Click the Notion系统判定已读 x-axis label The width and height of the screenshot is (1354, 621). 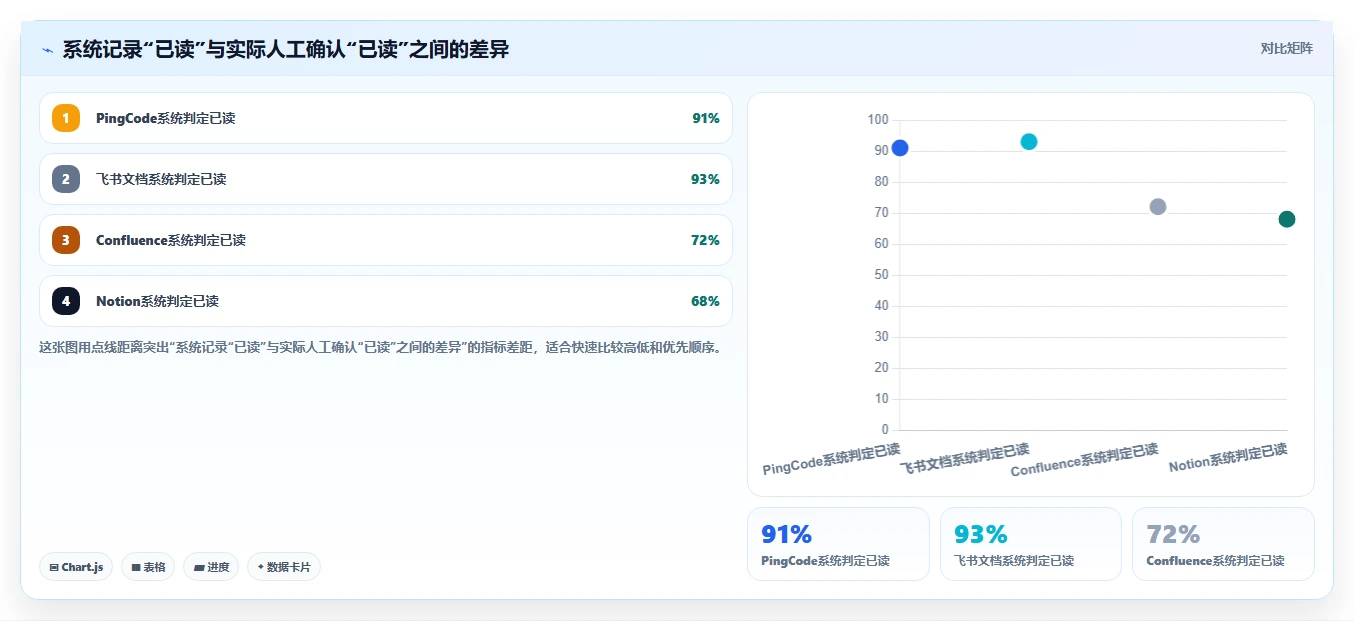1228,457
